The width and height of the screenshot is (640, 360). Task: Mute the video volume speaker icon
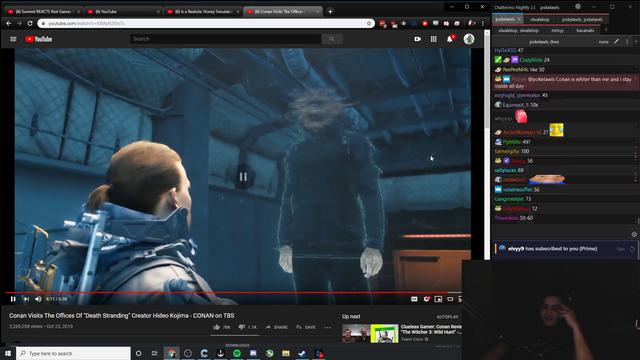click(x=38, y=299)
